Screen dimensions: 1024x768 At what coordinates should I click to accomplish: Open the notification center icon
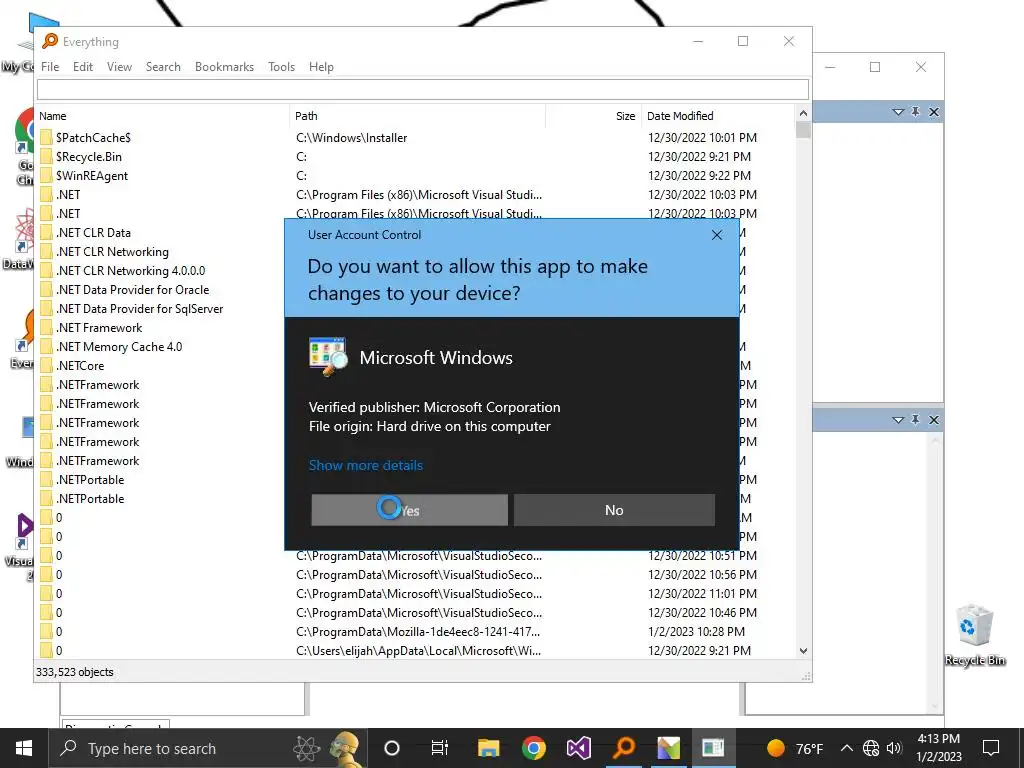coord(991,748)
